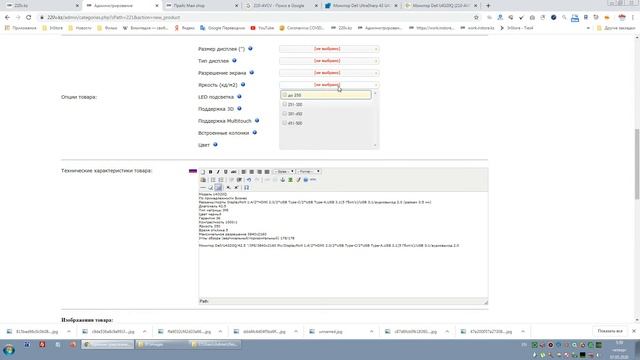Open the Тип дисплея dropdown
This screenshot has height=360, width=640.
[x=329, y=61]
